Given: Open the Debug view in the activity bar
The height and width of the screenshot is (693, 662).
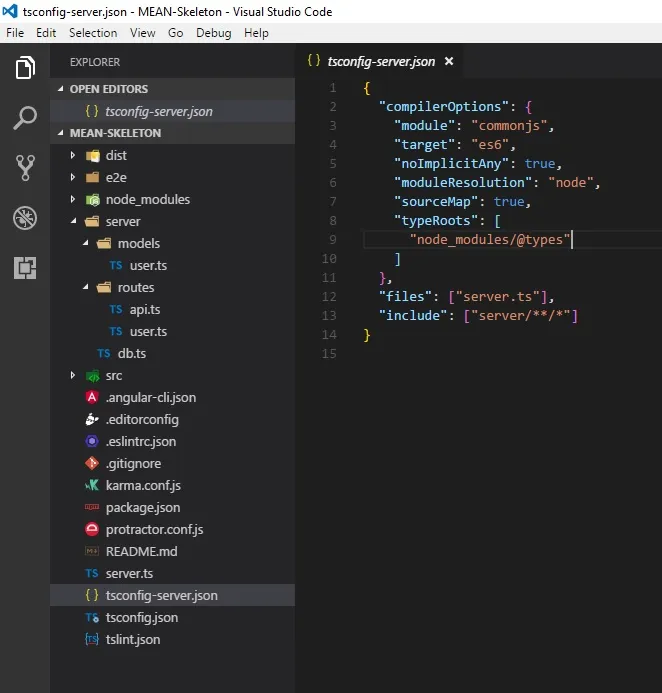Looking at the screenshot, I should coord(25,218).
